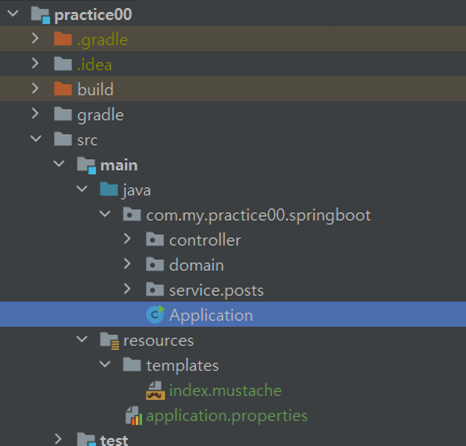Expand the build folder

35,88
